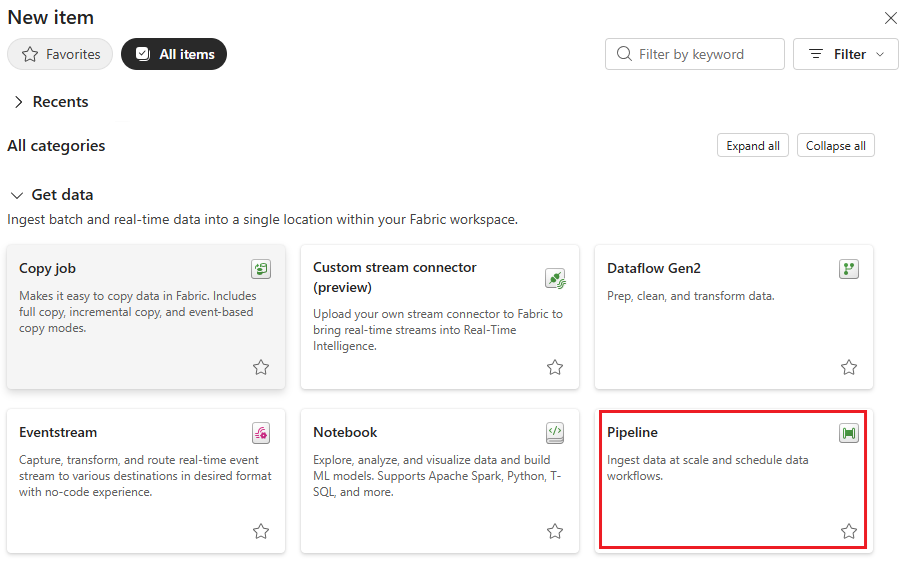This screenshot has width=905, height=563.
Task: Add Pipeline to favorites
Action: click(x=849, y=531)
